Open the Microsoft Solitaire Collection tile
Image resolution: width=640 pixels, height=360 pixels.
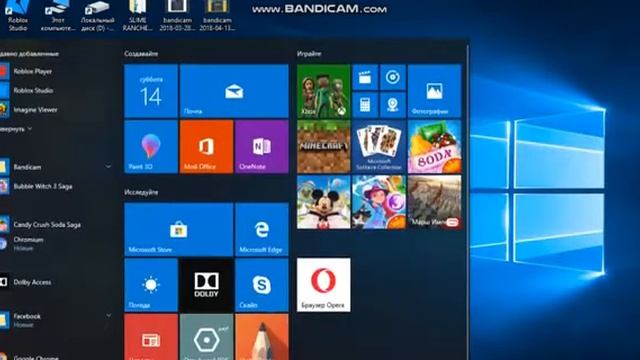(379, 147)
